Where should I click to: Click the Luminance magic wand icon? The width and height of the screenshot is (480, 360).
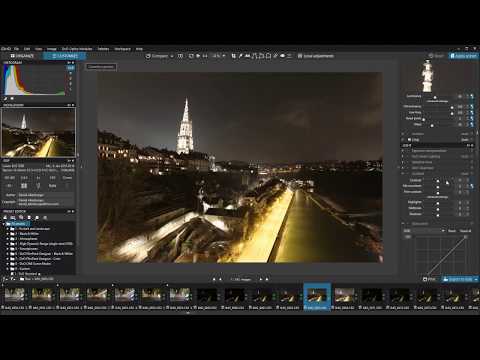(x=472, y=96)
